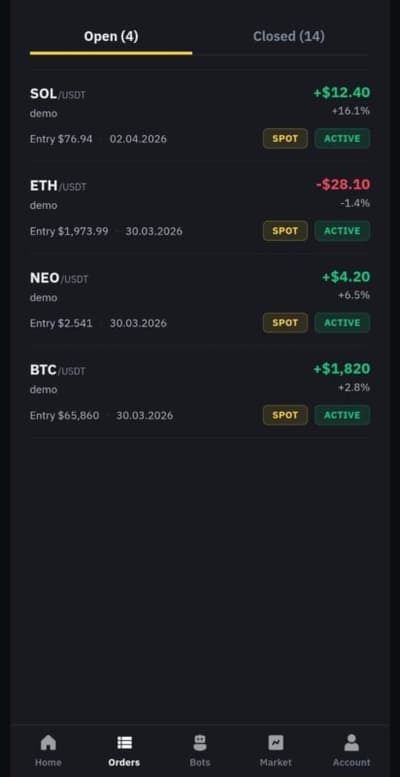View the +$1,820 BTC profit value
This screenshot has height=777, width=400.
point(342,369)
